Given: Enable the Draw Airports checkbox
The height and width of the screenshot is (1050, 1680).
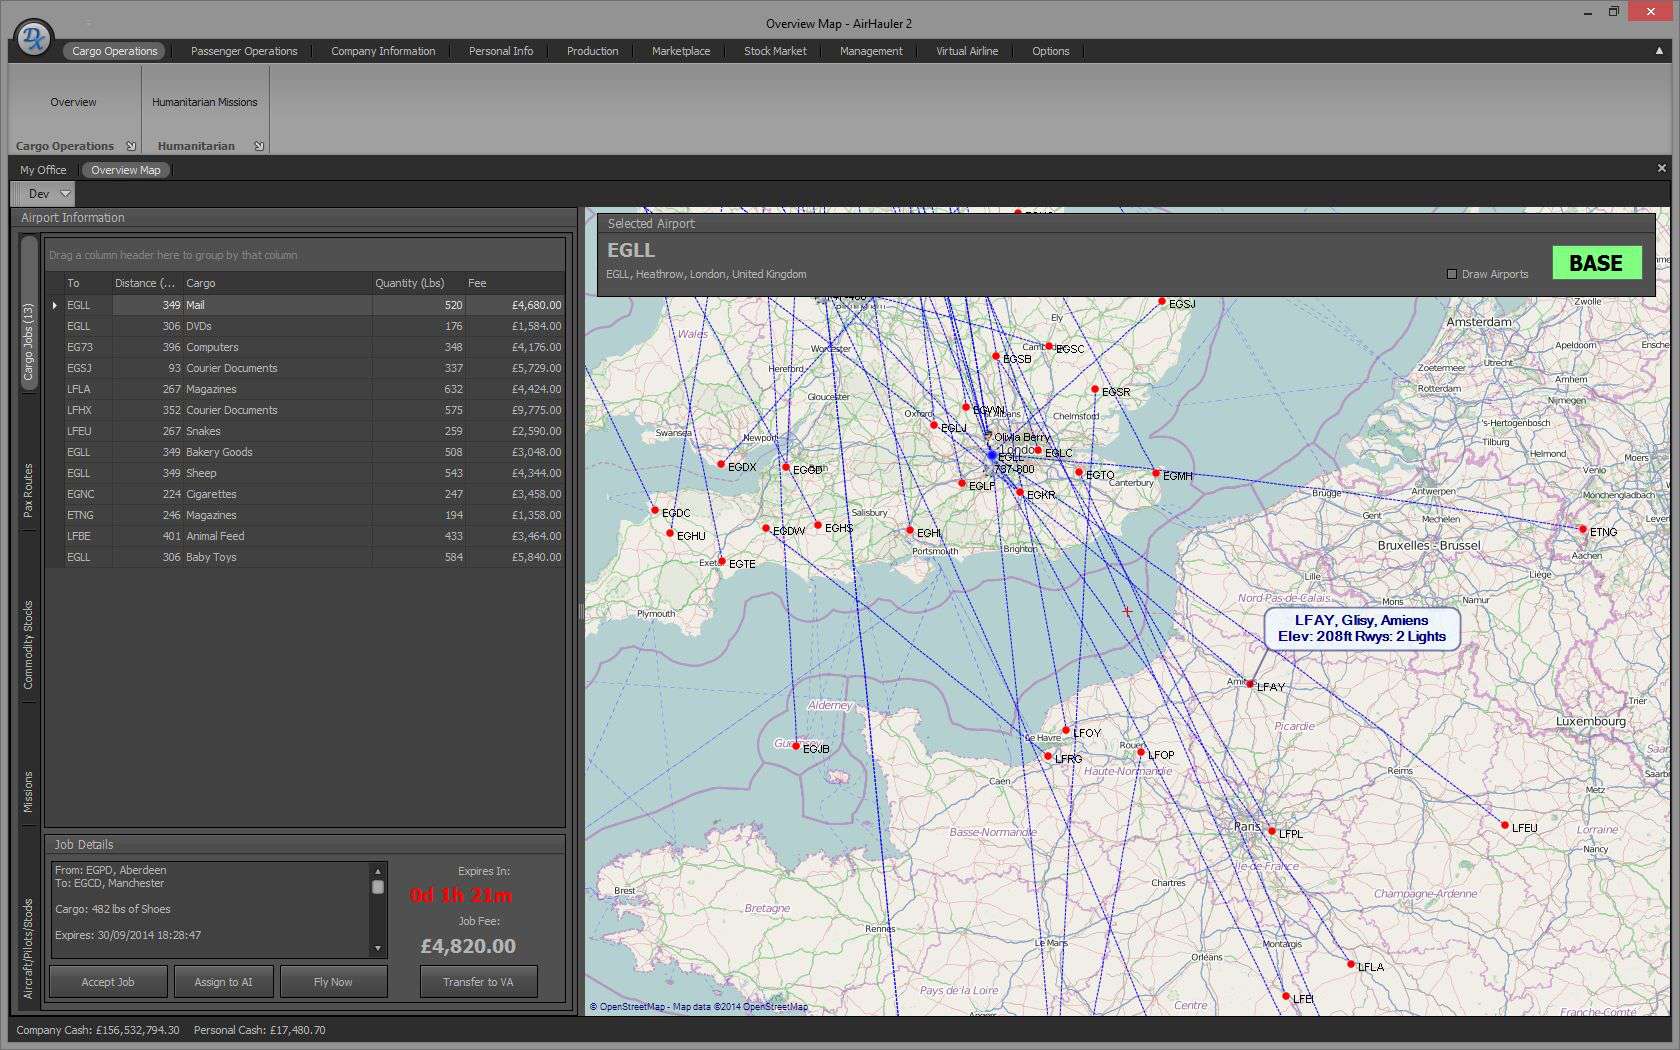Looking at the screenshot, I should [1452, 274].
